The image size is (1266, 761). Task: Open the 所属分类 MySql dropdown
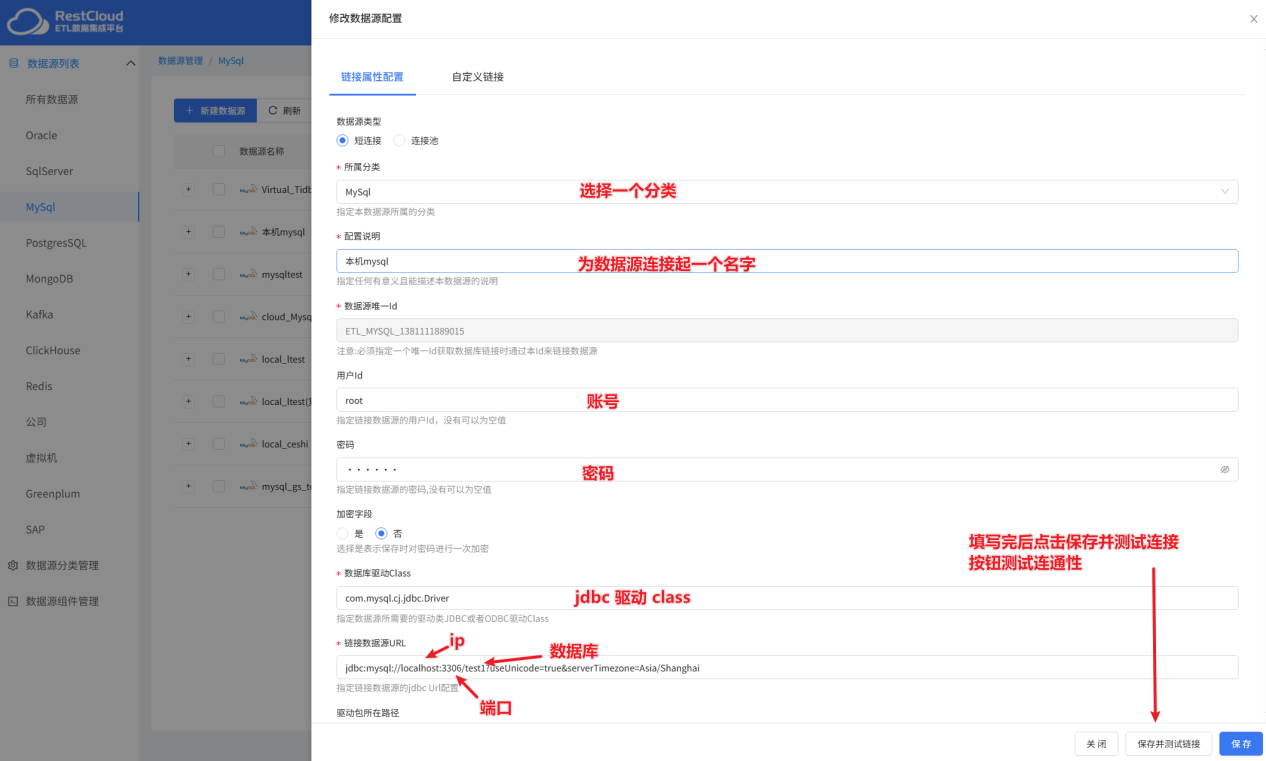(787, 191)
